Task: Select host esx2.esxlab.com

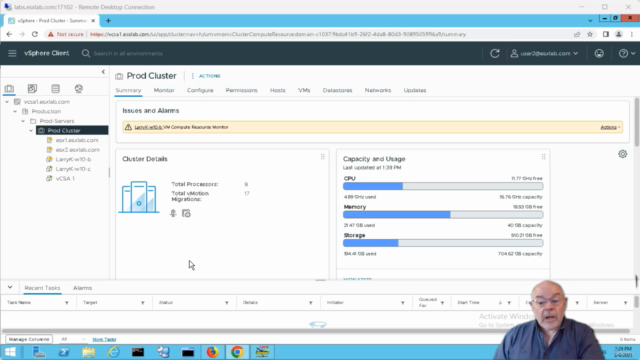Action: (78, 150)
